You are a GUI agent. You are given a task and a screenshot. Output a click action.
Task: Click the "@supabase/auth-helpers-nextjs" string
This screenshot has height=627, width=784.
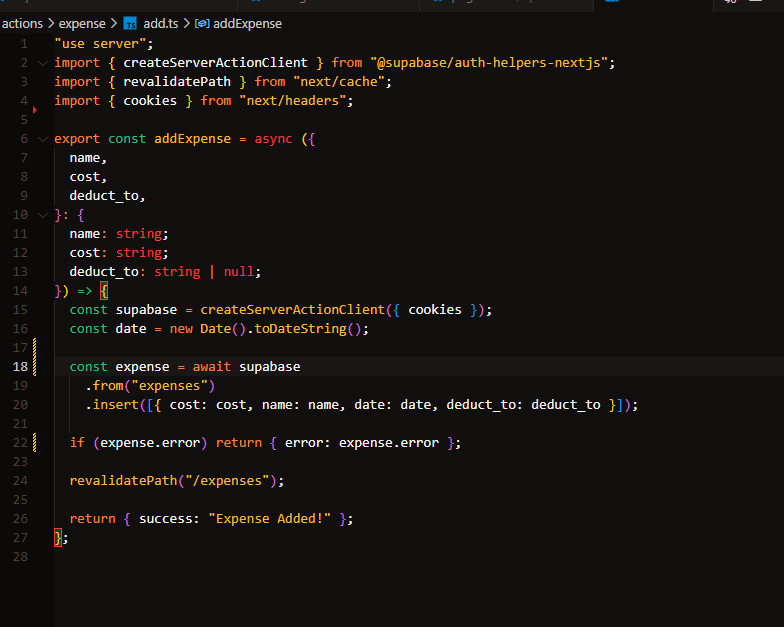click(488, 62)
